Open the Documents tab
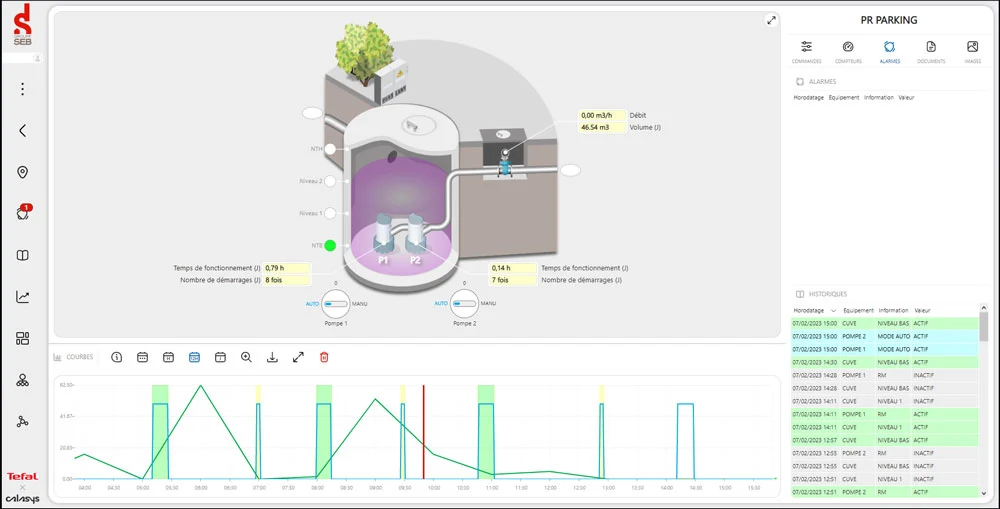 pyautogui.click(x=931, y=52)
